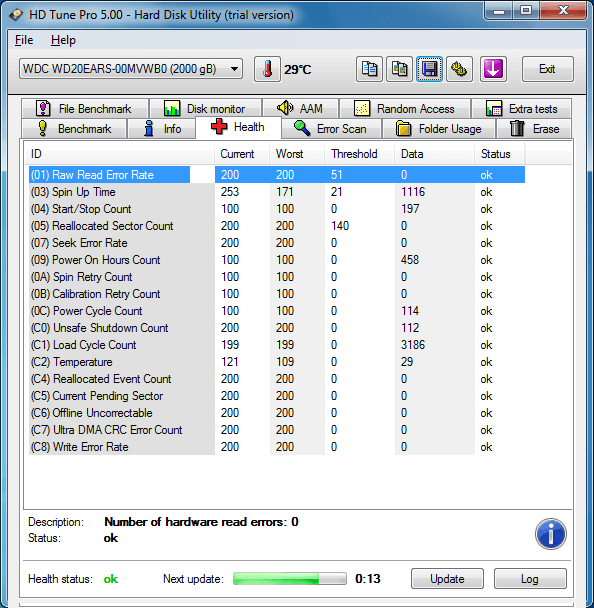This screenshot has width=594, height=608.
Task: Click the HD Tune title bar icon
Action: 16,15
